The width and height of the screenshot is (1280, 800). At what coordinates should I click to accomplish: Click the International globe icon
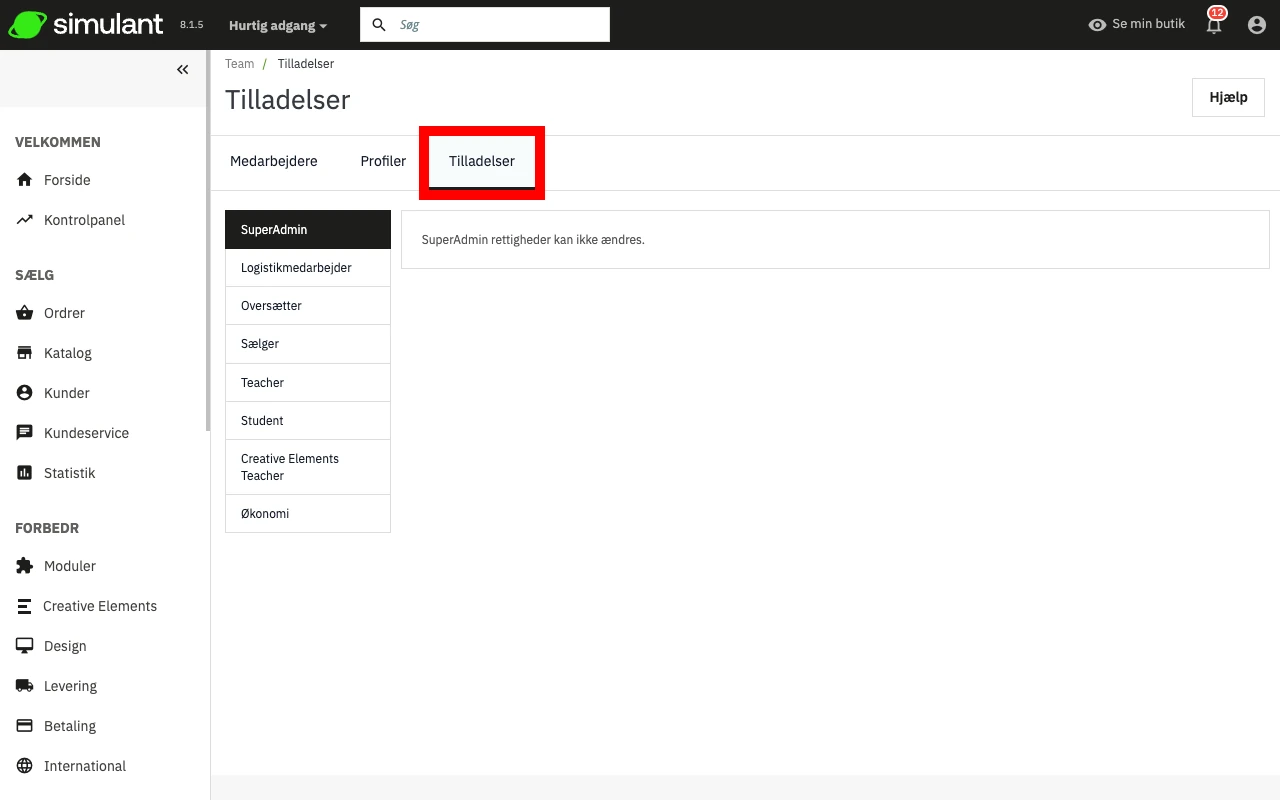(25, 766)
